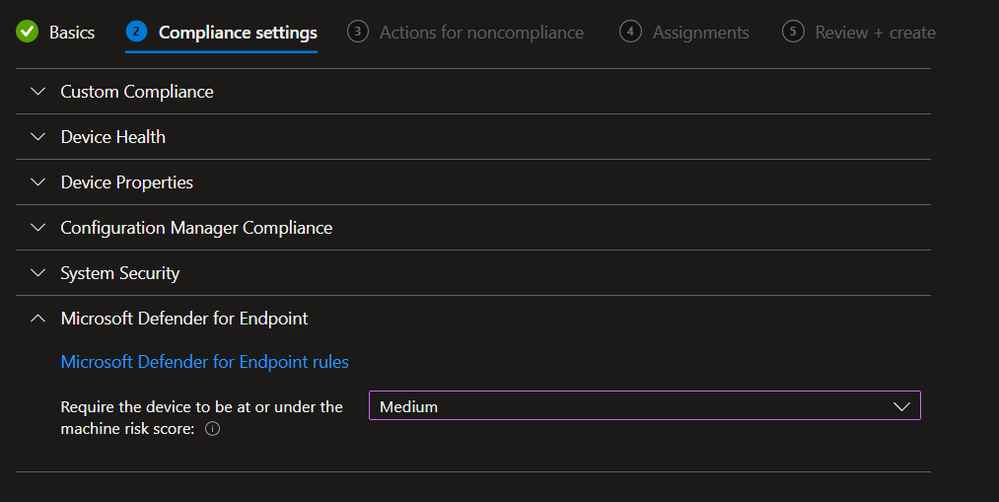The width and height of the screenshot is (999, 502).
Task: Click the System Security section header
Action: (120, 273)
